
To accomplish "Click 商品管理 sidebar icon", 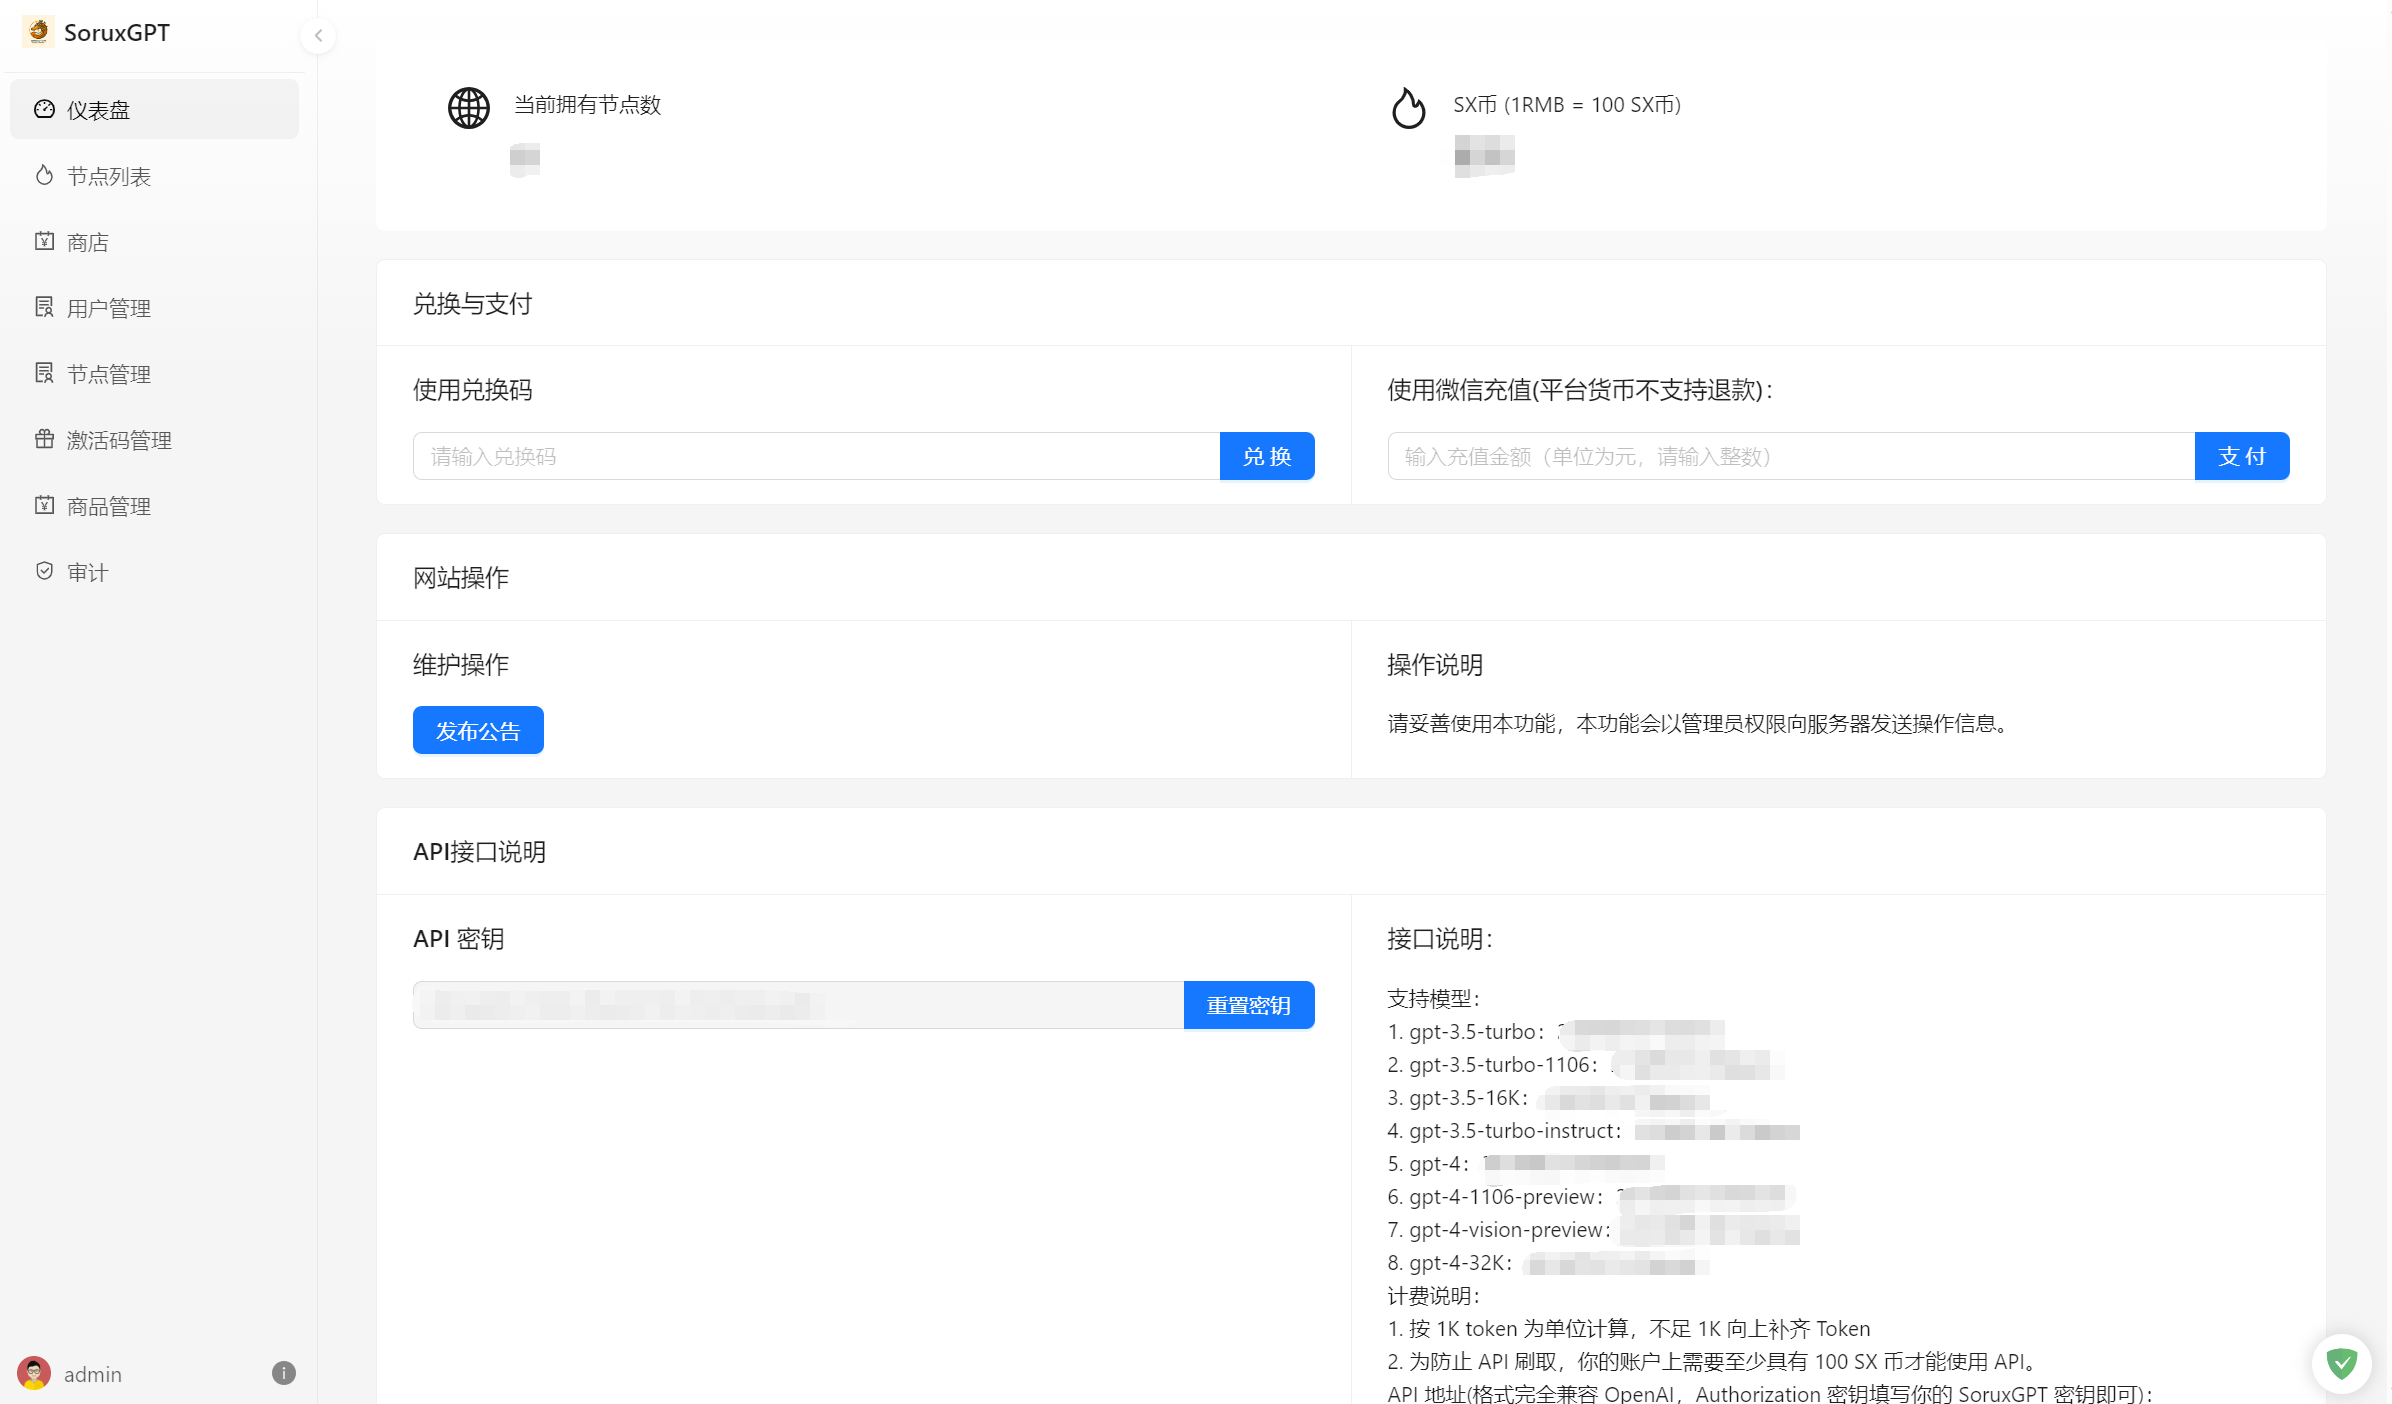I will click(44, 505).
